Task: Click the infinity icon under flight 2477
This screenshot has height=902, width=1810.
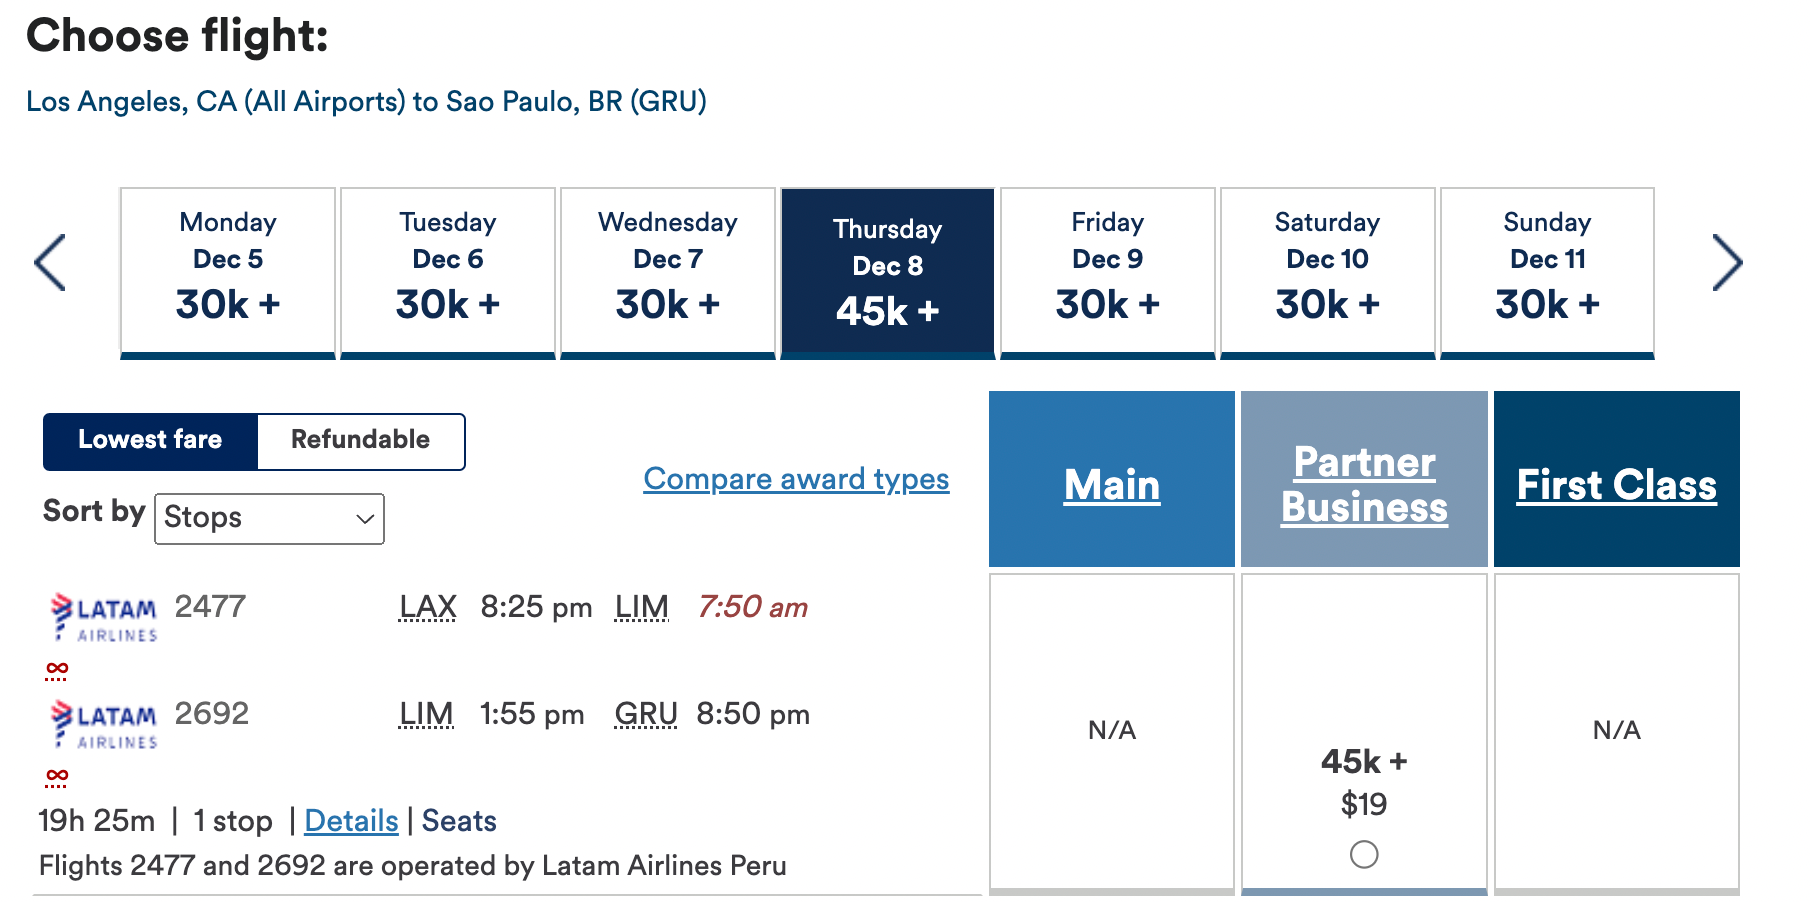Action: (57, 670)
